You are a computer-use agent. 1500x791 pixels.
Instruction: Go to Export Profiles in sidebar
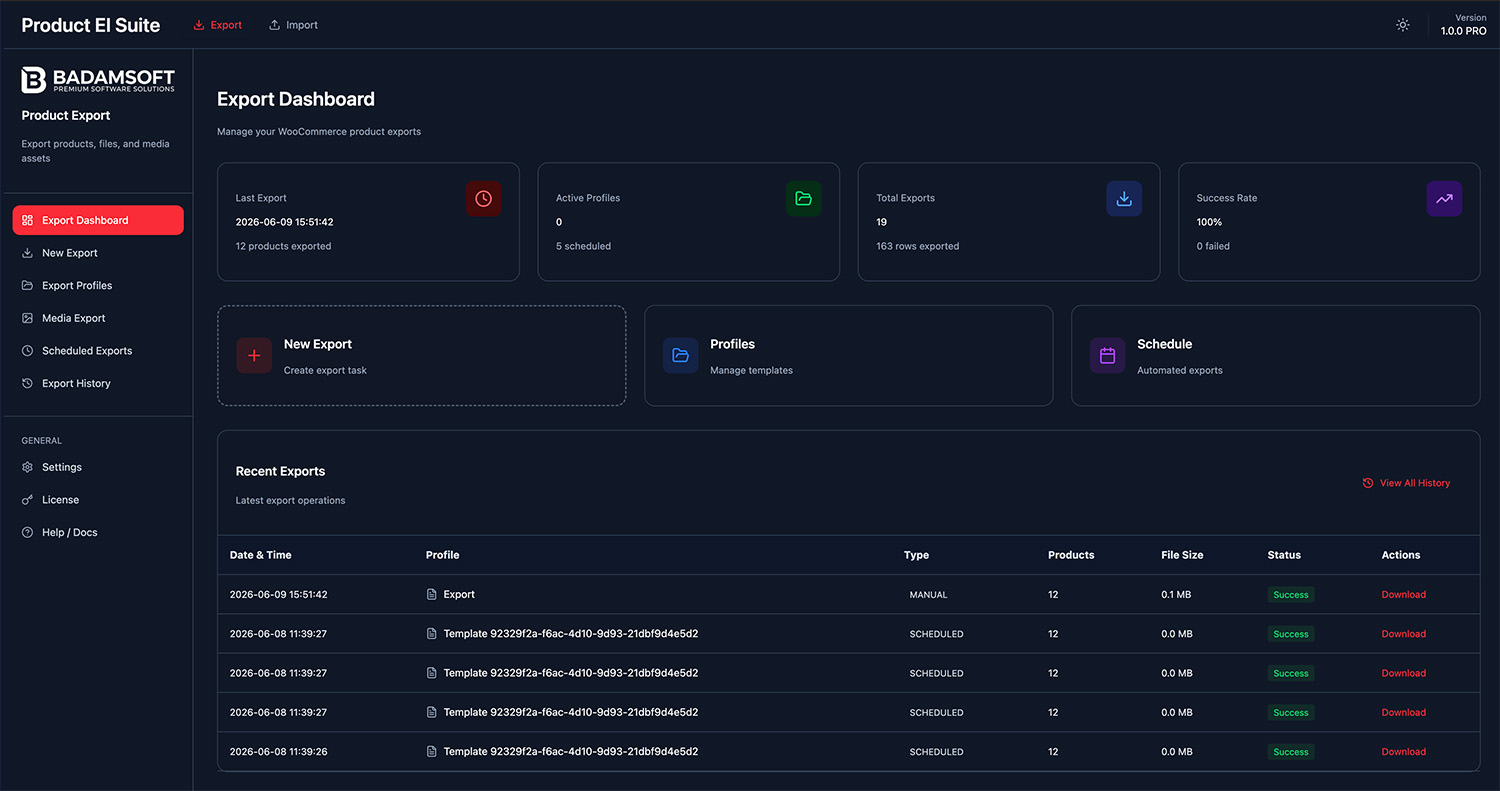98,286
